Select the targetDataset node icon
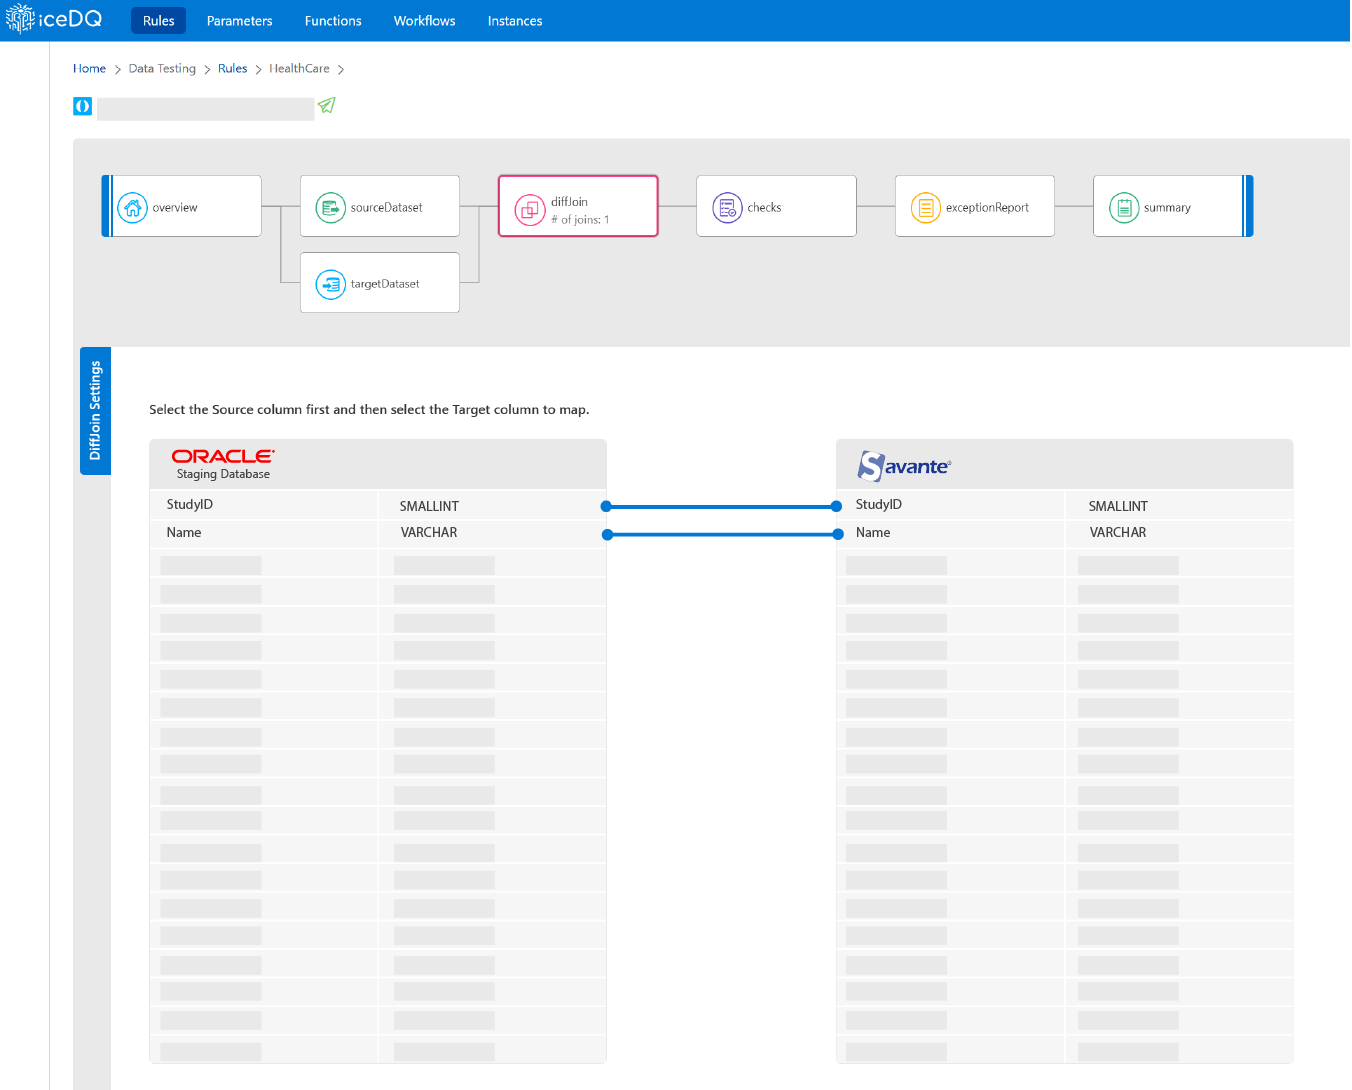 pos(330,282)
